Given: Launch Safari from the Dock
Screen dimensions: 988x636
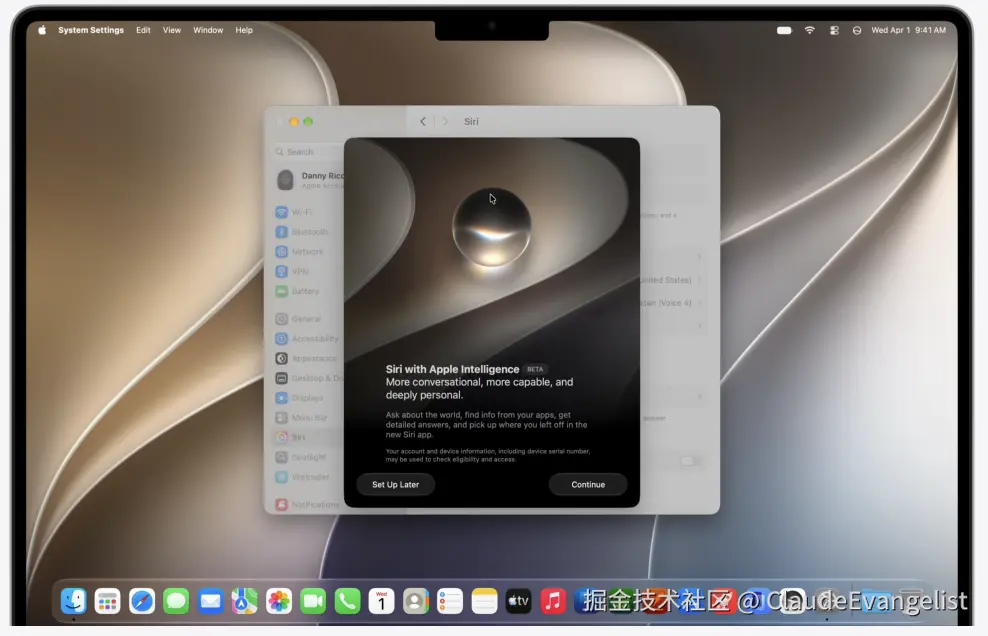Looking at the screenshot, I should click(142, 601).
